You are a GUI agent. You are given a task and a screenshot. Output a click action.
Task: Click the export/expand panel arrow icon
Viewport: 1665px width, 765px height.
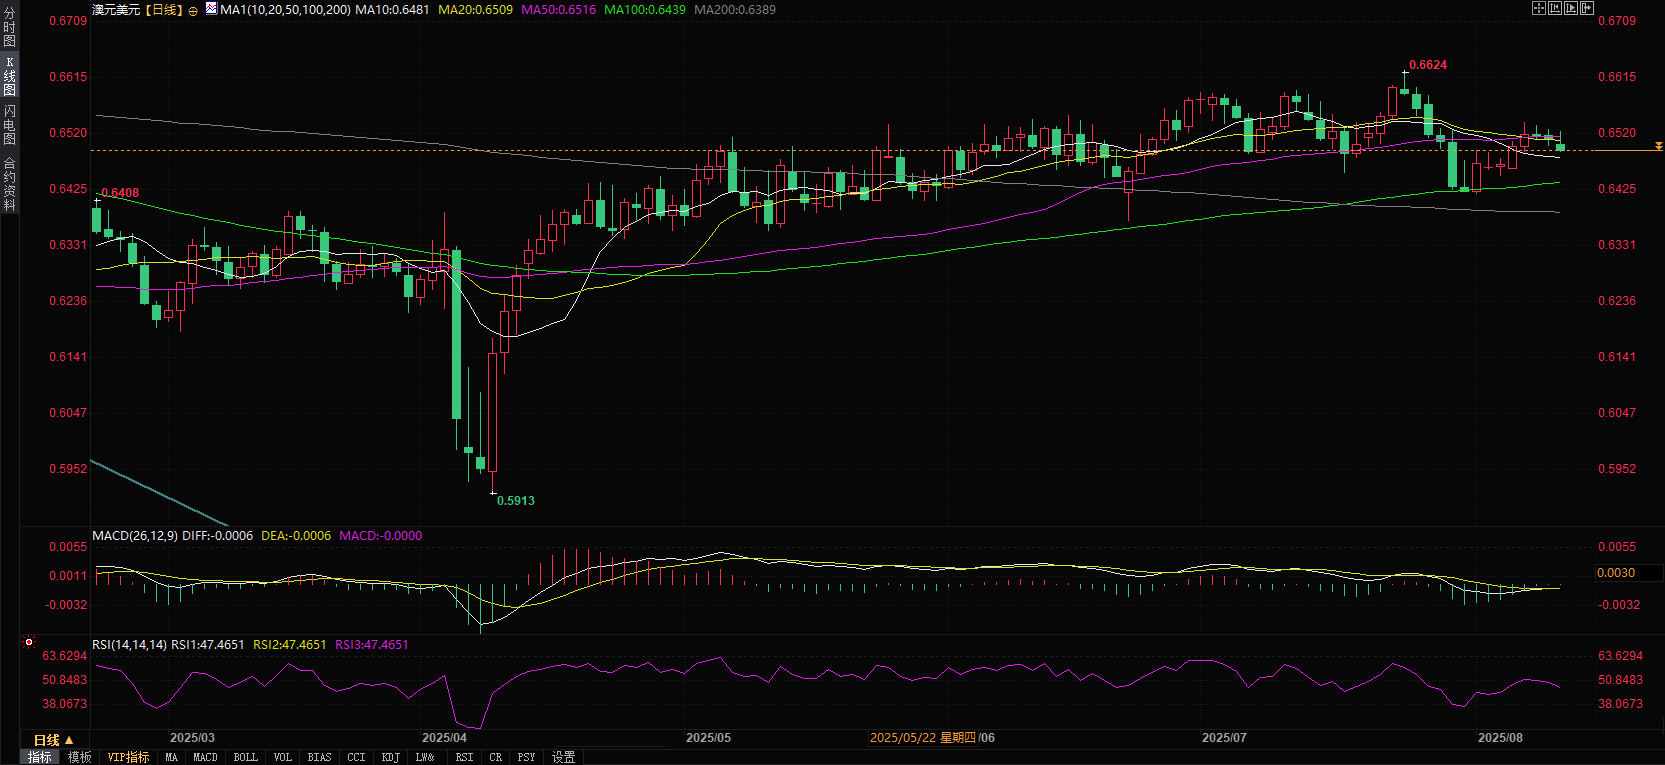tap(1587, 8)
